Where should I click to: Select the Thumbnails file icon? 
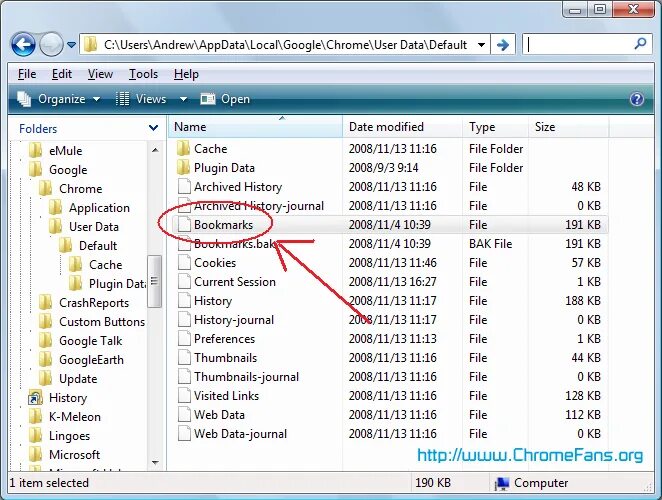point(184,358)
